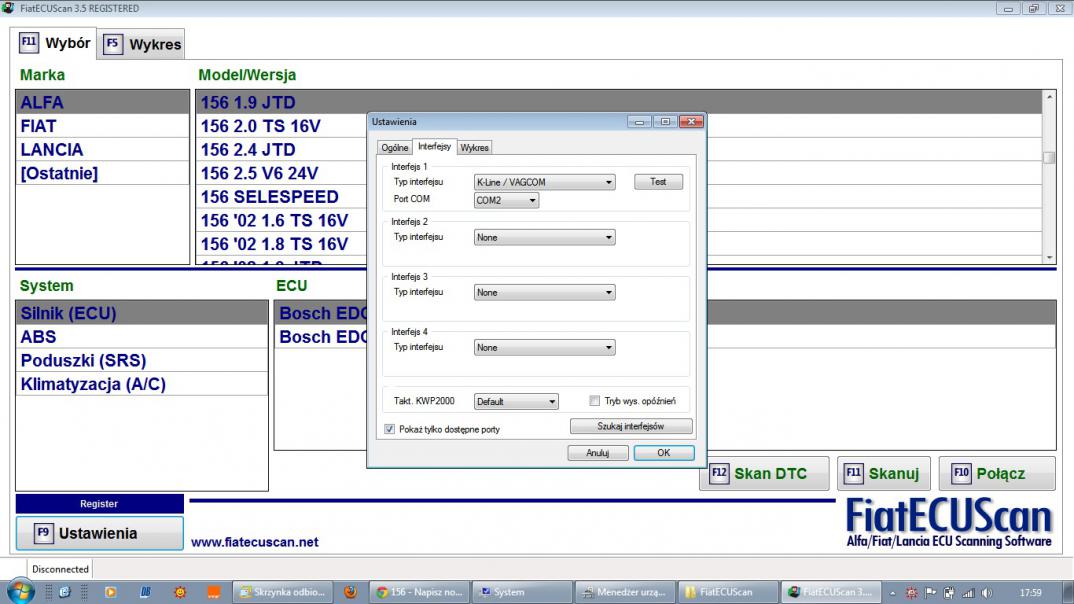Click the network signal tray icon
This screenshot has width=1074, height=604.
click(x=968, y=592)
